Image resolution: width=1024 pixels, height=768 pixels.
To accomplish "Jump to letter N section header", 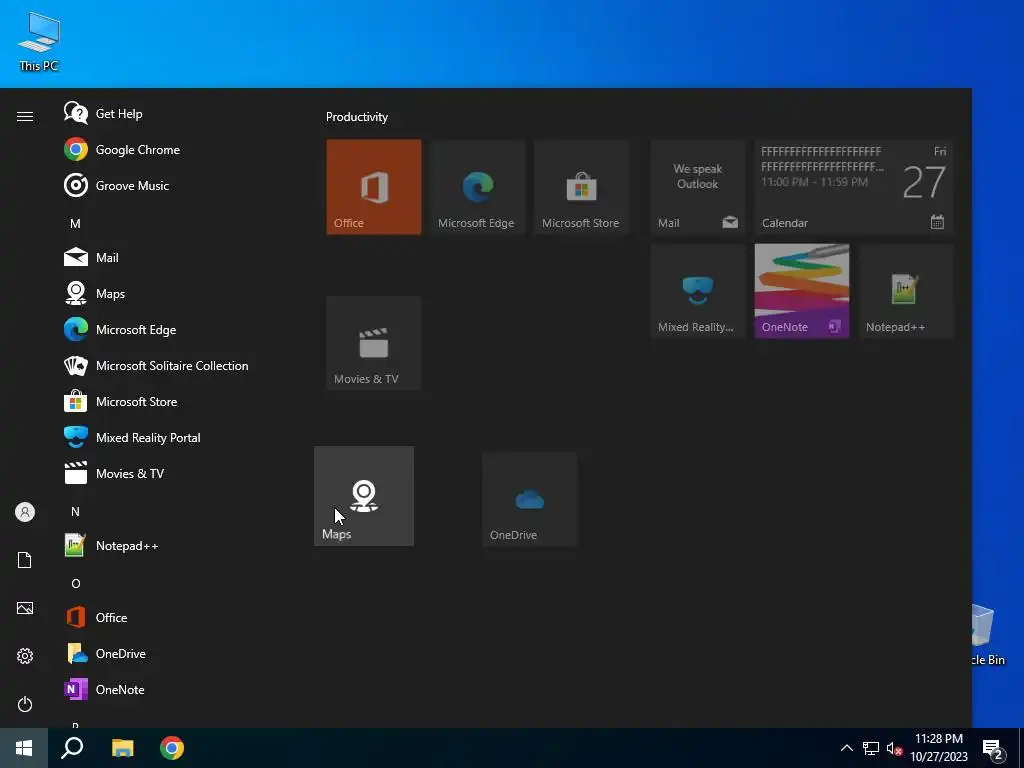I will (75, 511).
